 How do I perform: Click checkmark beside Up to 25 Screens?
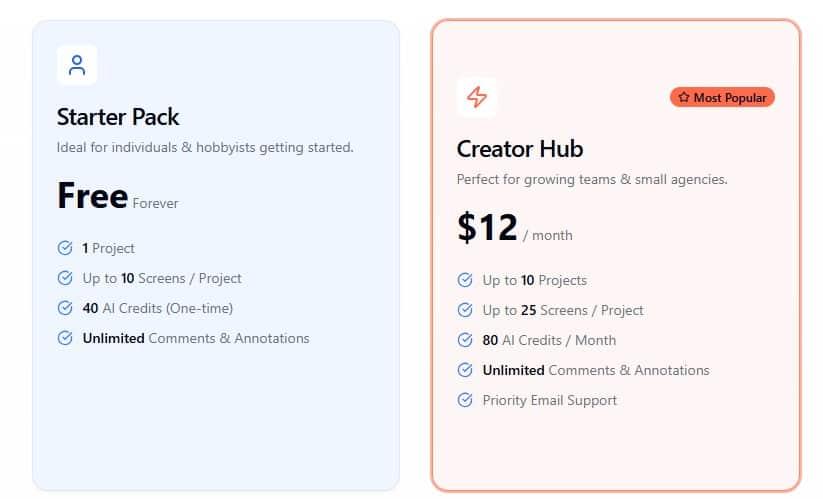[x=465, y=310]
